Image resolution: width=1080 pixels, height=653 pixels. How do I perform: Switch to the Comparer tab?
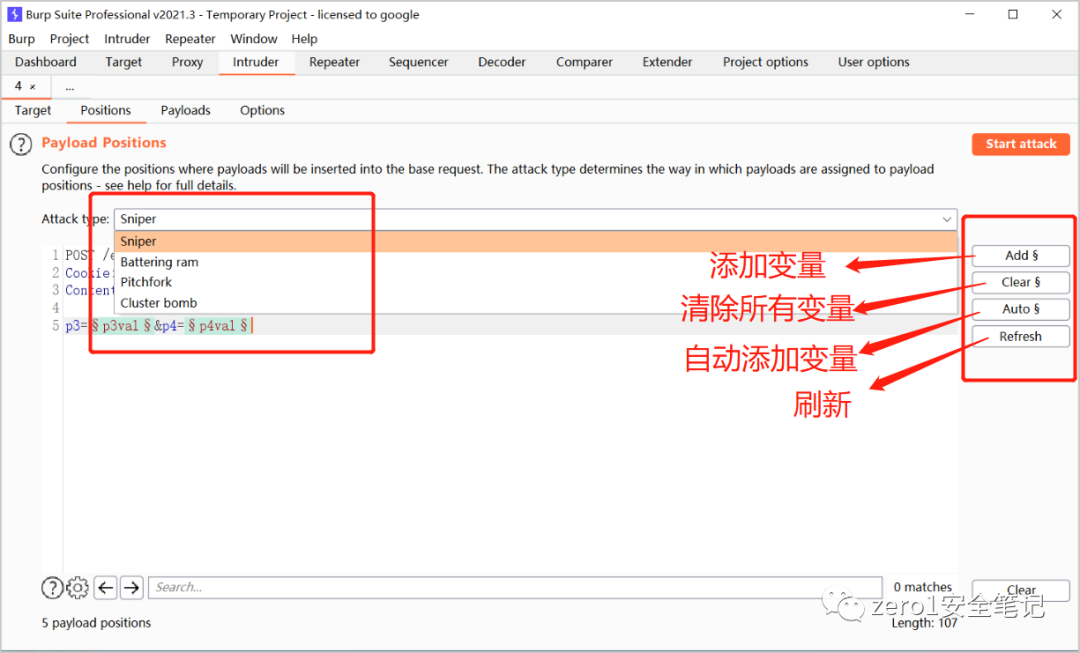[x=584, y=62]
